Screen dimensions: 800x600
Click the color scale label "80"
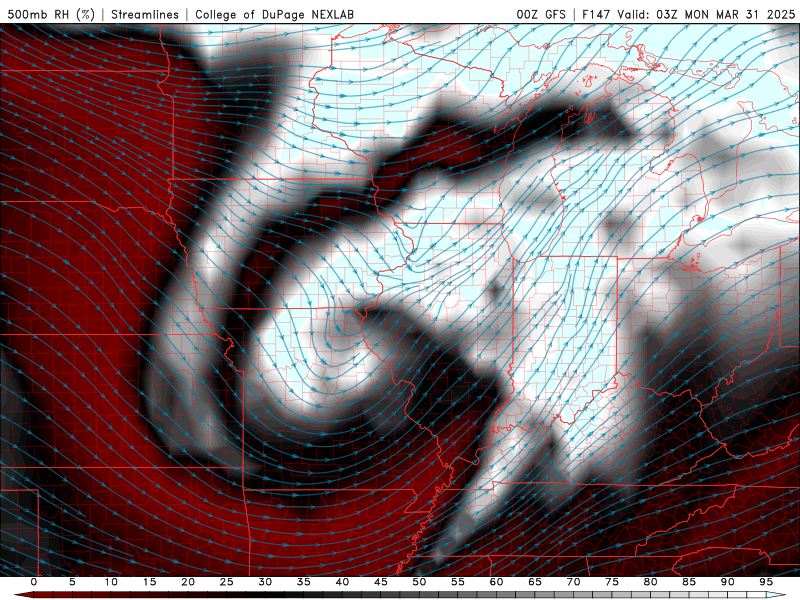[650, 582]
